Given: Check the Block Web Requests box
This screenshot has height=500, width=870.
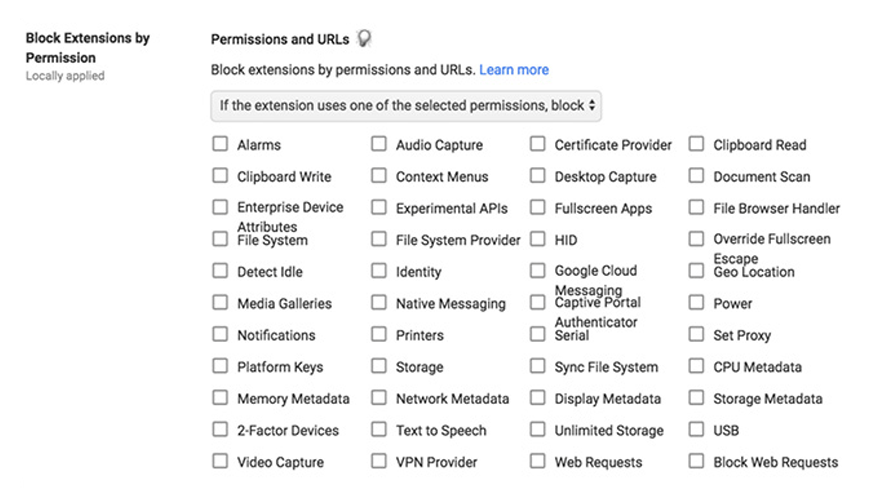Looking at the screenshot, I should click(x=696, y=461).
